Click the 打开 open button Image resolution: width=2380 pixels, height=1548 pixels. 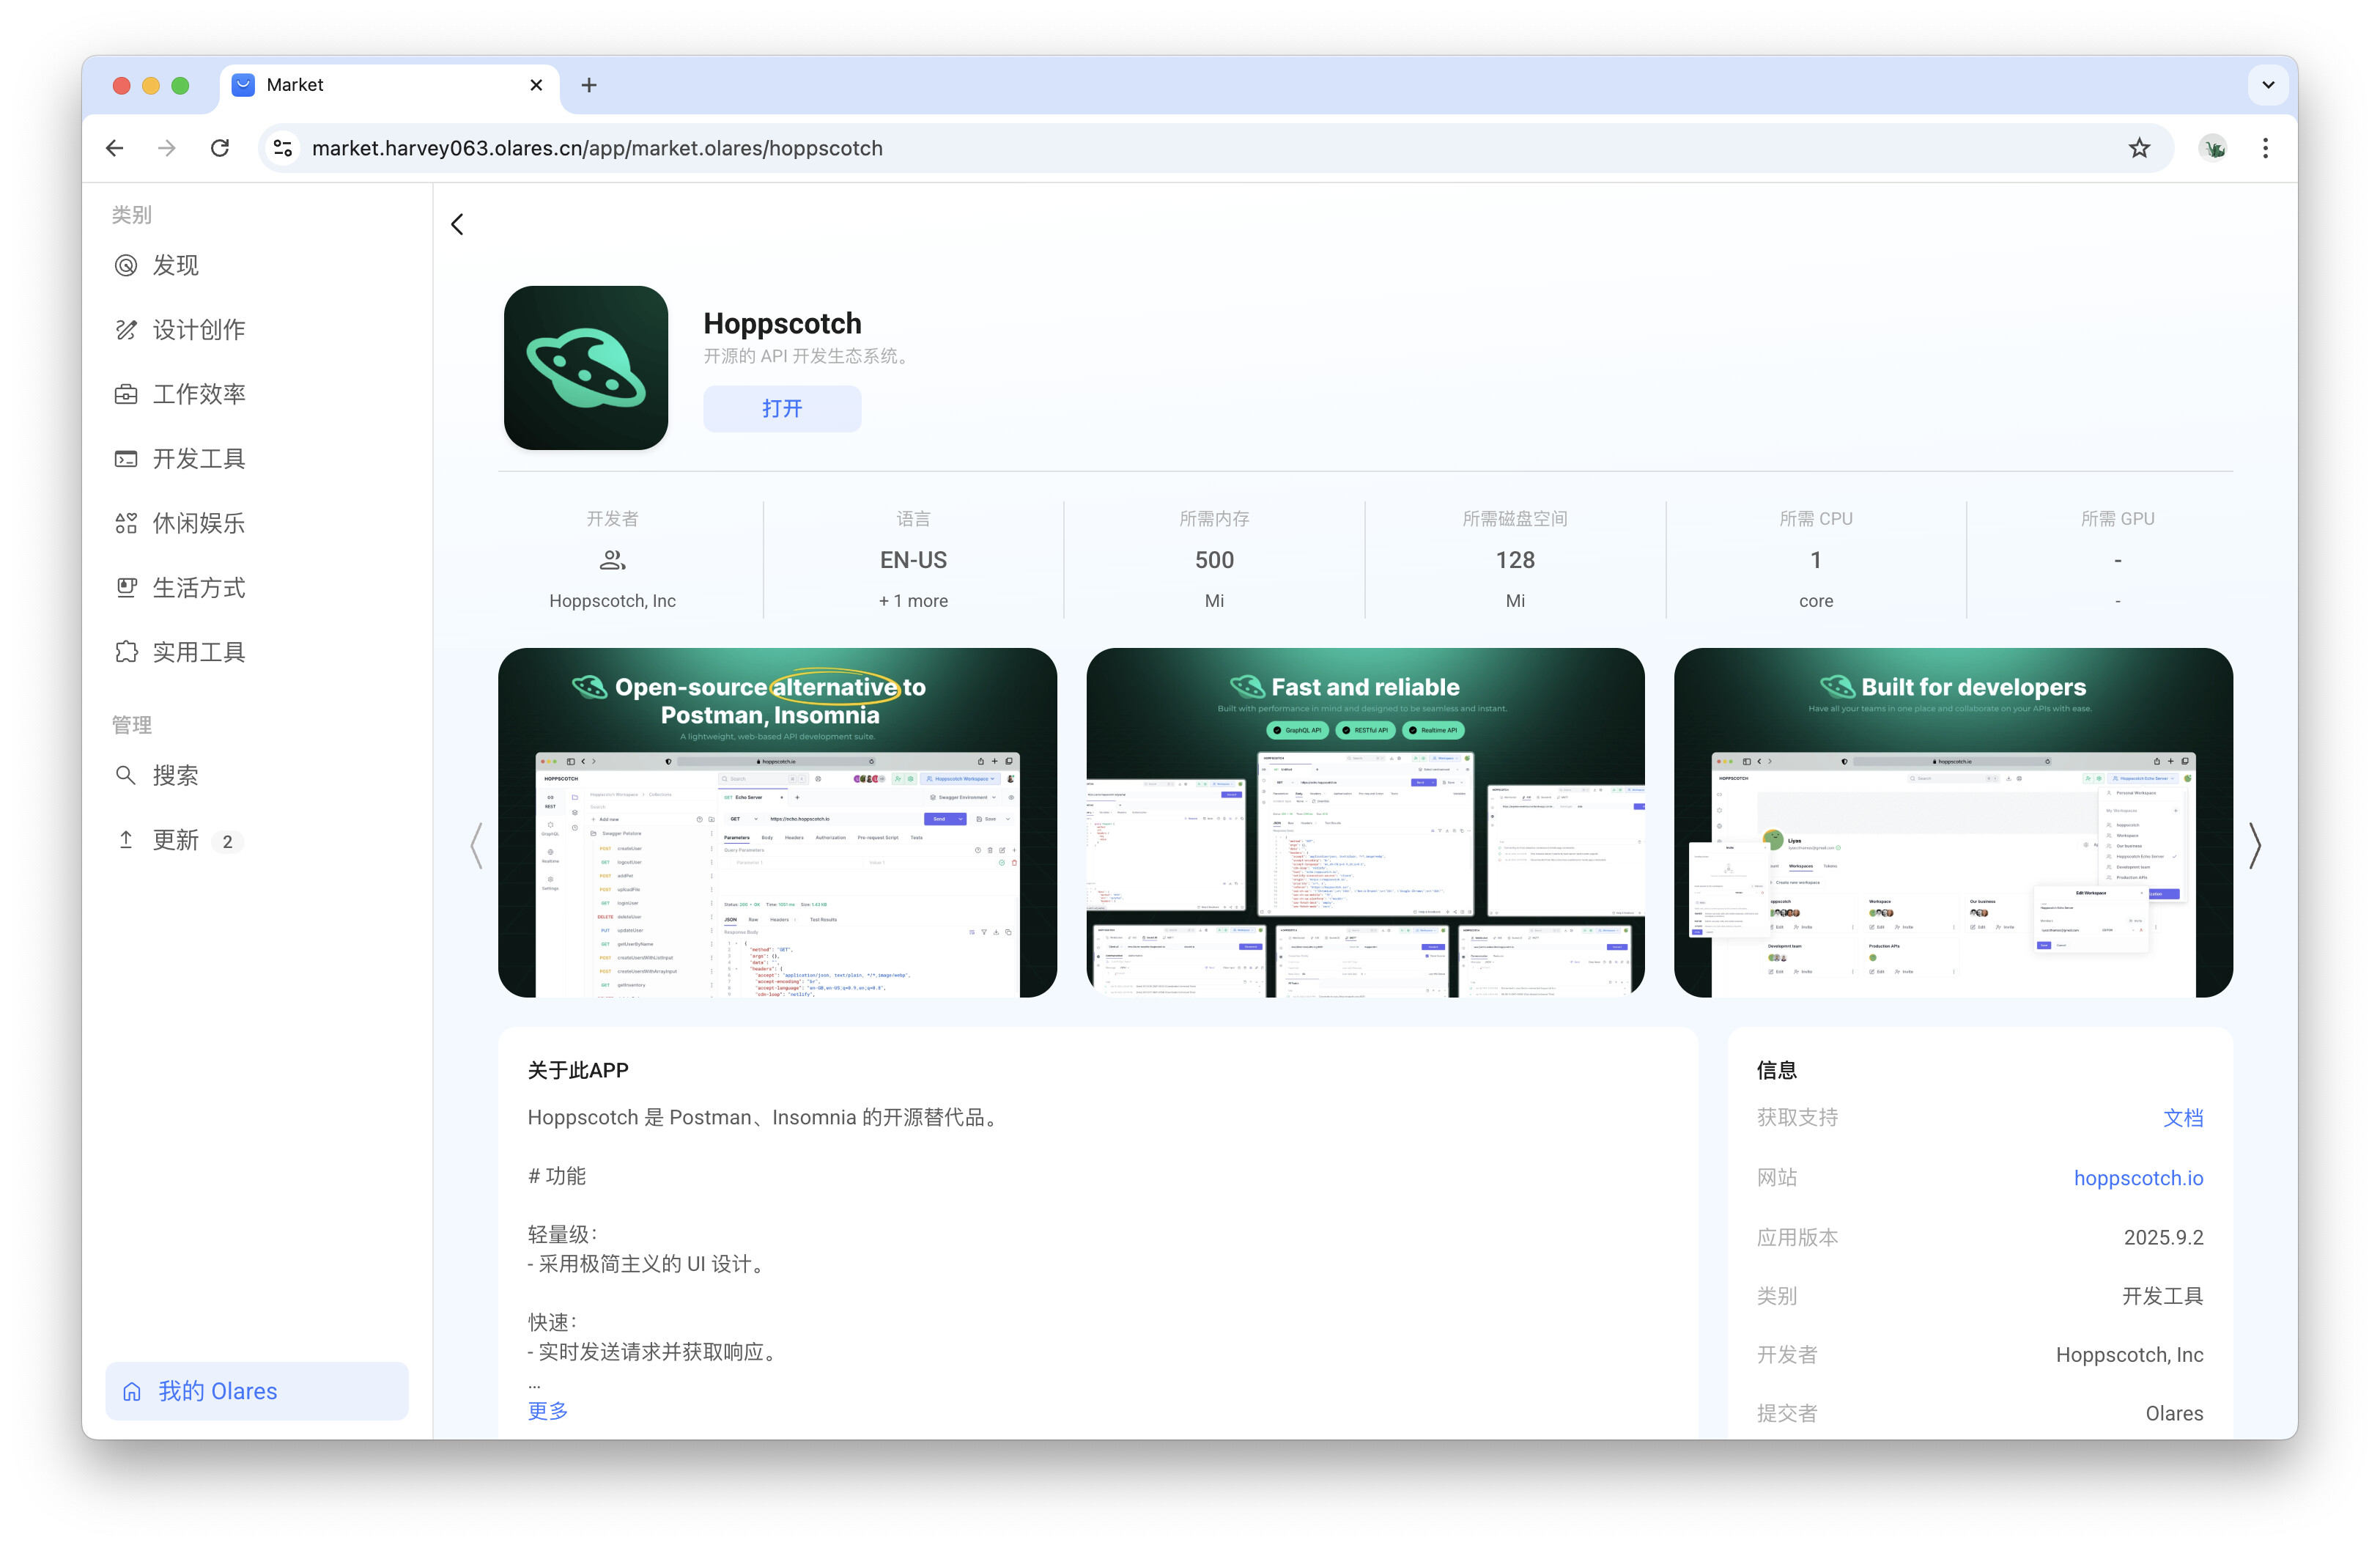pyautogui.click(x=781, y=408)
